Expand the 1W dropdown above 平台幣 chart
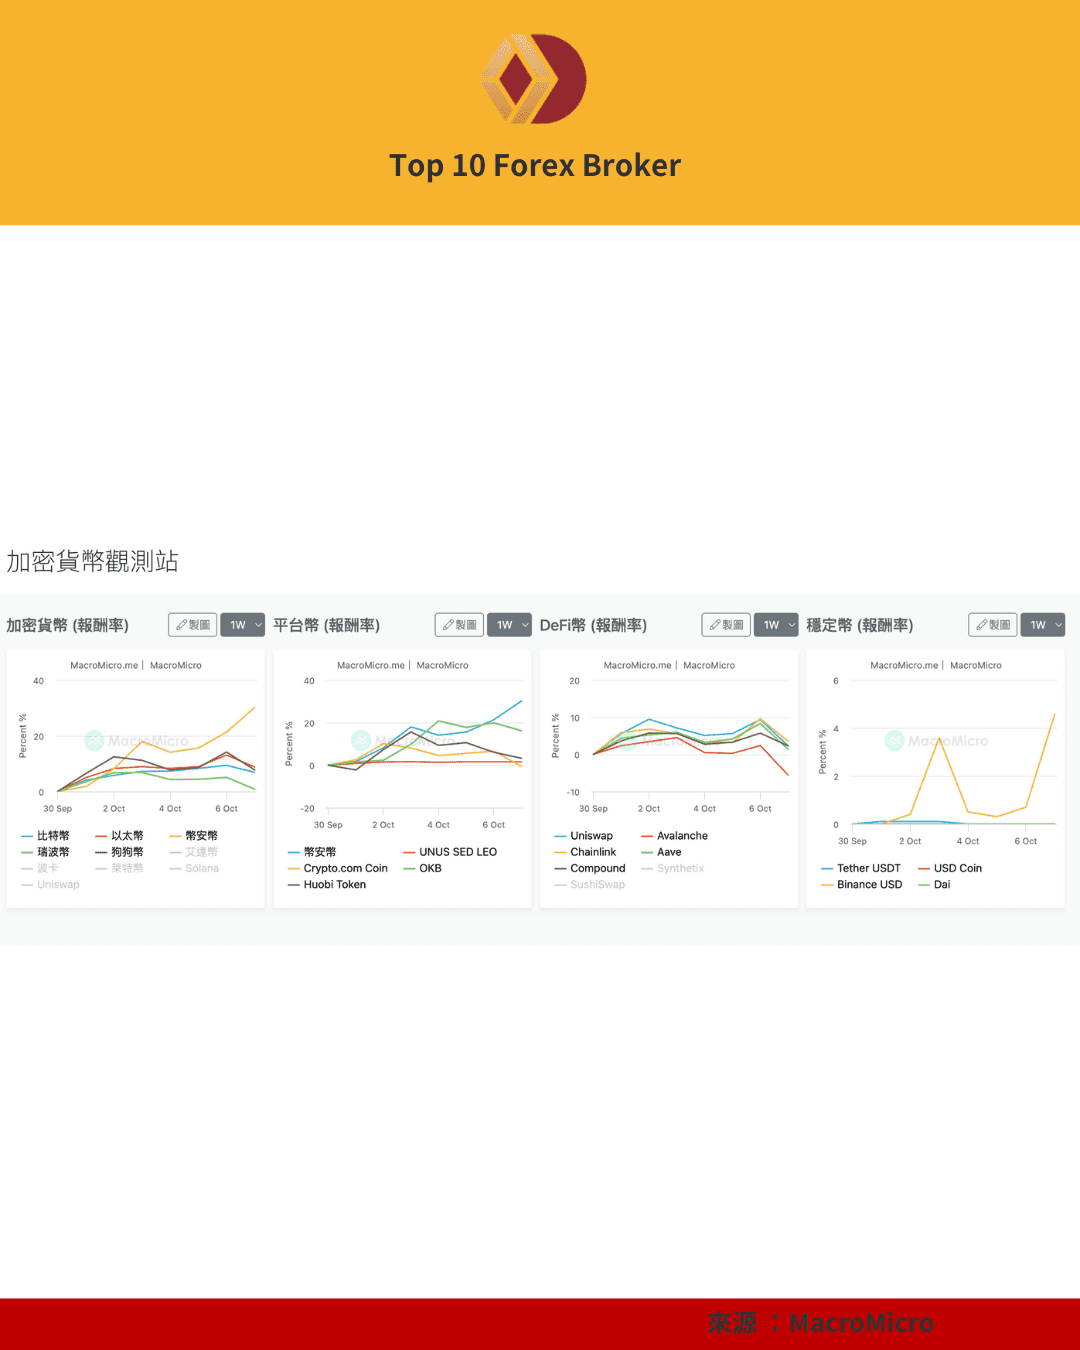Viewport: 1080px width, 1350px height. coord(510,625)
